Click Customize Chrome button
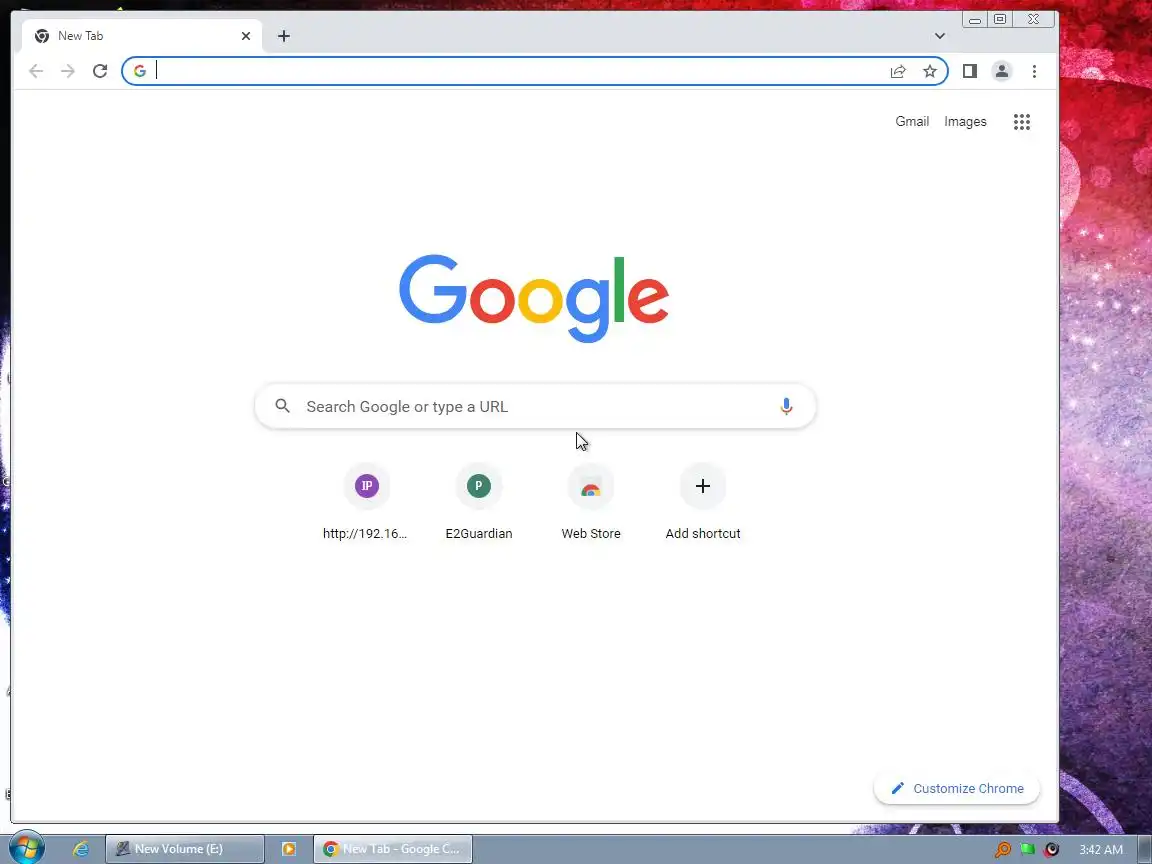Image resolution: width=1152 pixels, height=864 pixels. coord(957,788)
